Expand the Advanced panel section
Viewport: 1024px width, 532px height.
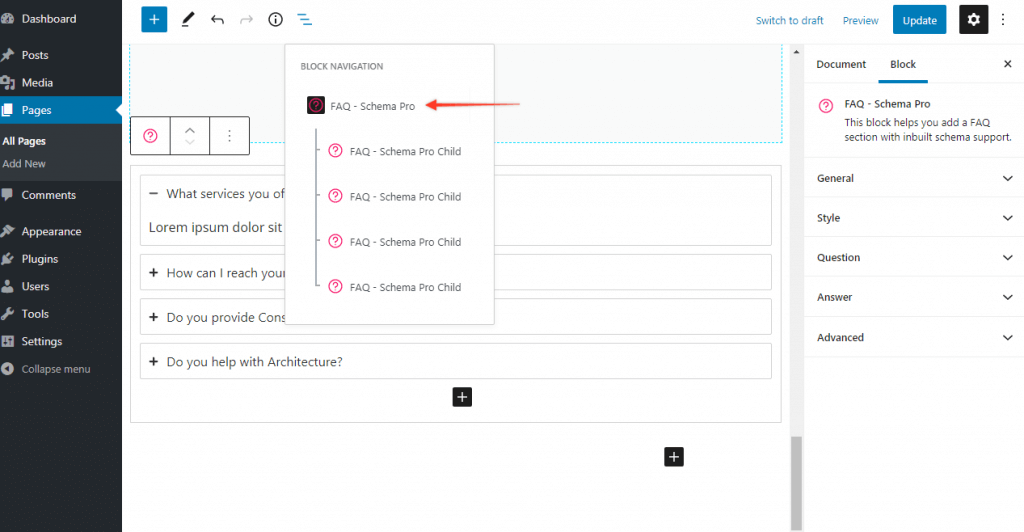914,337
